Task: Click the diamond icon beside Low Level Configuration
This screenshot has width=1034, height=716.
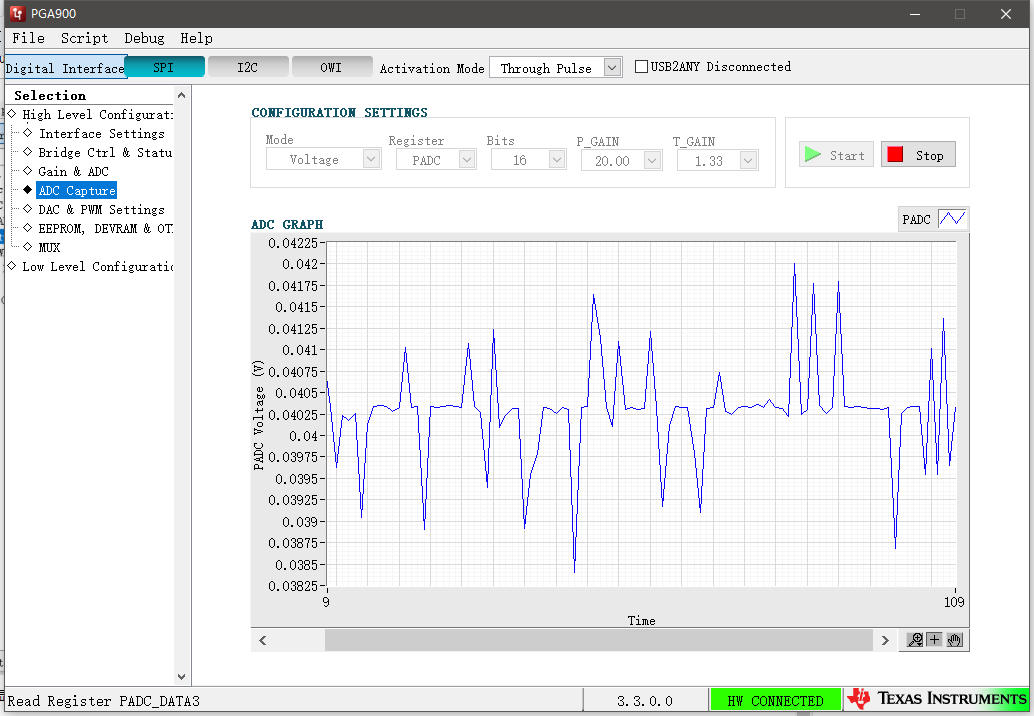Action: click(x=12, y=266)
